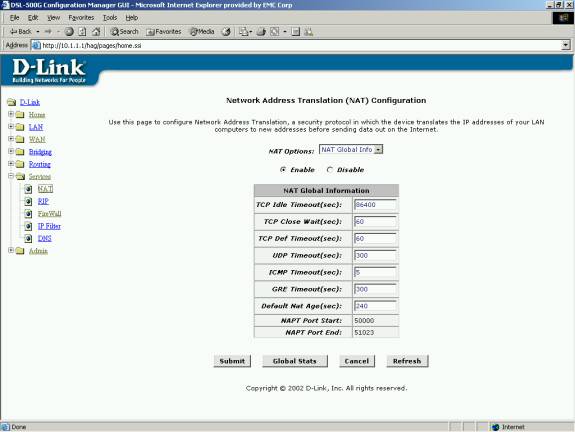This screenshot has width=575, height=432.
Task: Click the Print toolbar icon
Action: [x=261, y=32]
